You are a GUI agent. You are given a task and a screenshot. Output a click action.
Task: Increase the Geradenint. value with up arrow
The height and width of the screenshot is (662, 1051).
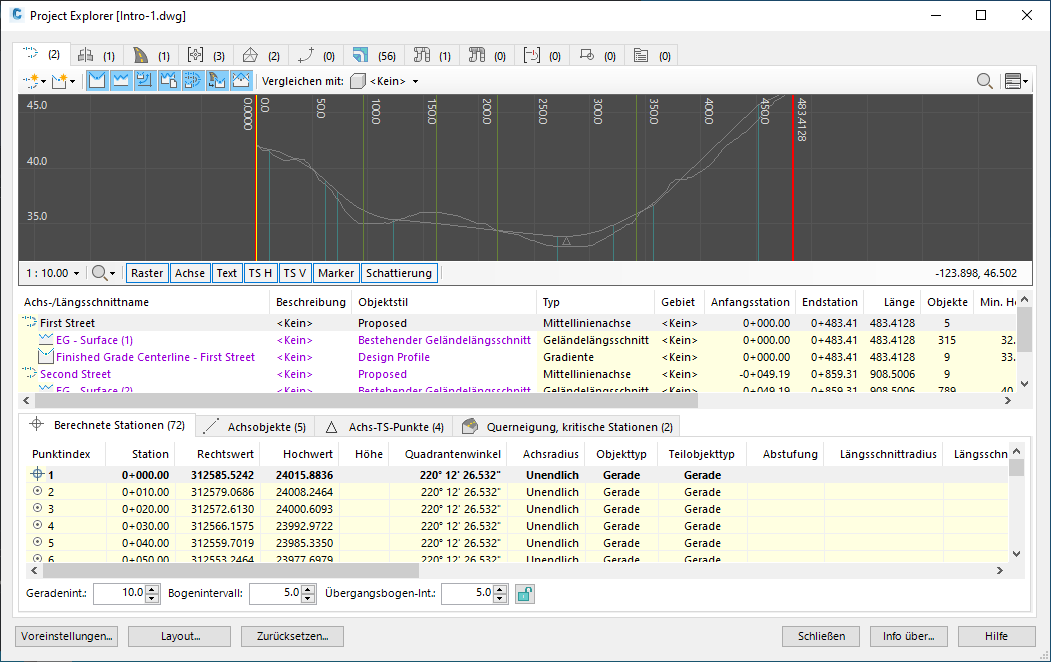point(153,589)
